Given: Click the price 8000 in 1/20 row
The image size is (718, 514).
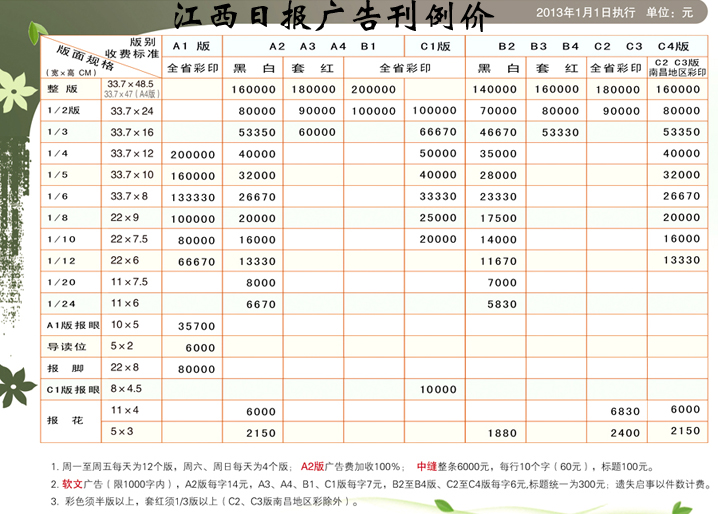Looking at the screenshot, I should (x=261, y=283).
